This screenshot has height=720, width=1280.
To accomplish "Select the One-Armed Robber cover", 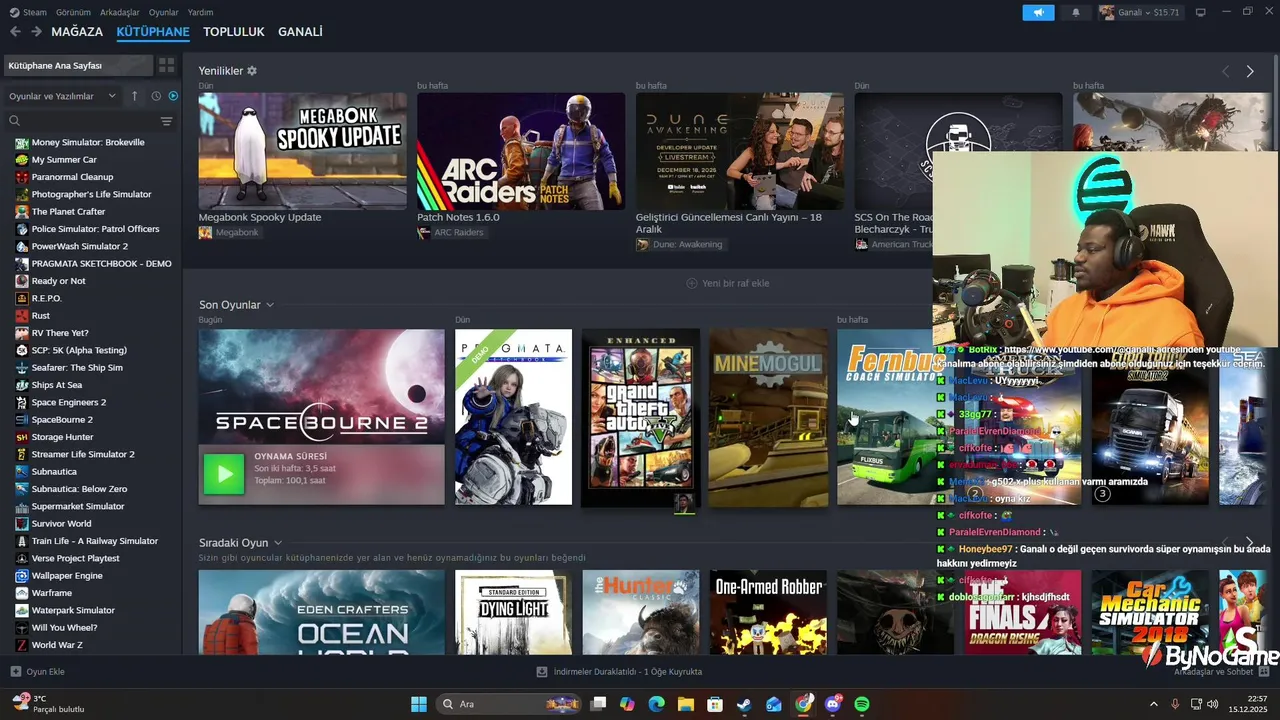I will [768, 612].
